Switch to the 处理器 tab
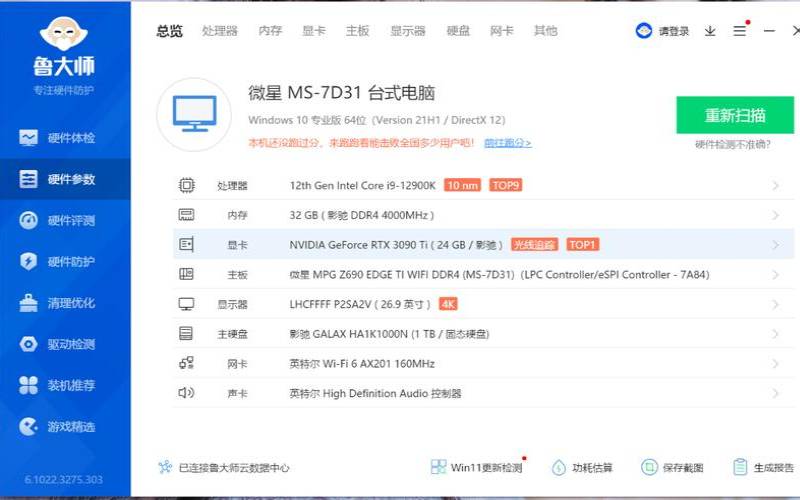The height and width of the screenshot is (500, 800). (x=220, y=31)
